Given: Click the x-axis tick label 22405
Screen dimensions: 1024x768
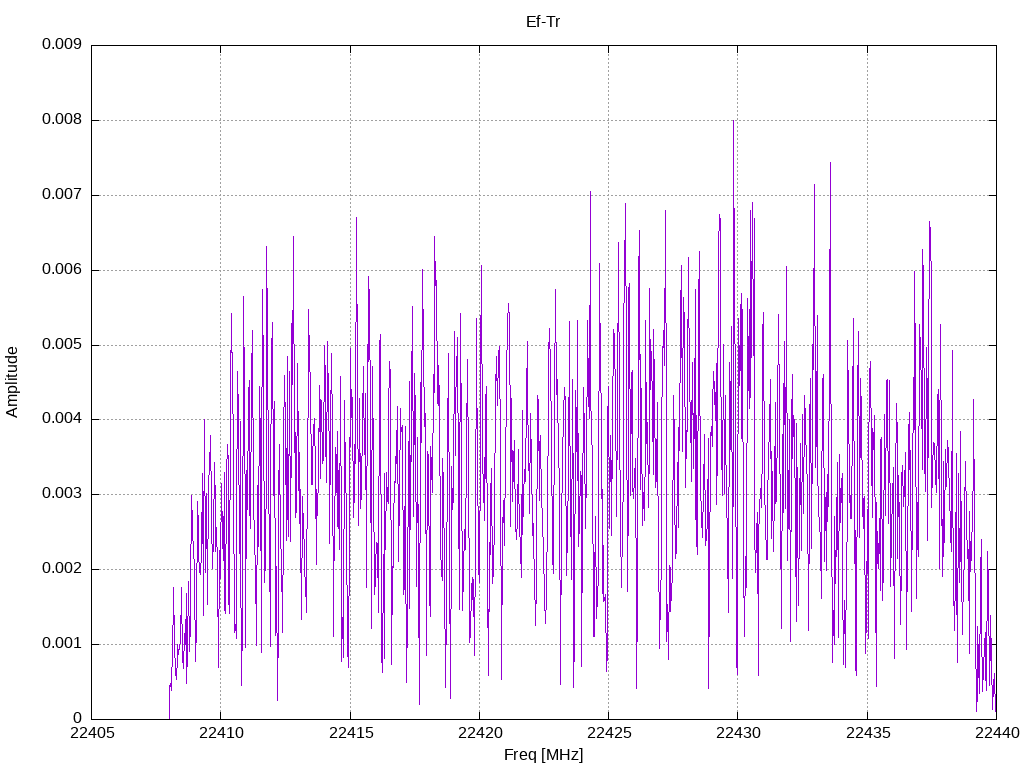Looking at the screenshot, I should 92,733.
